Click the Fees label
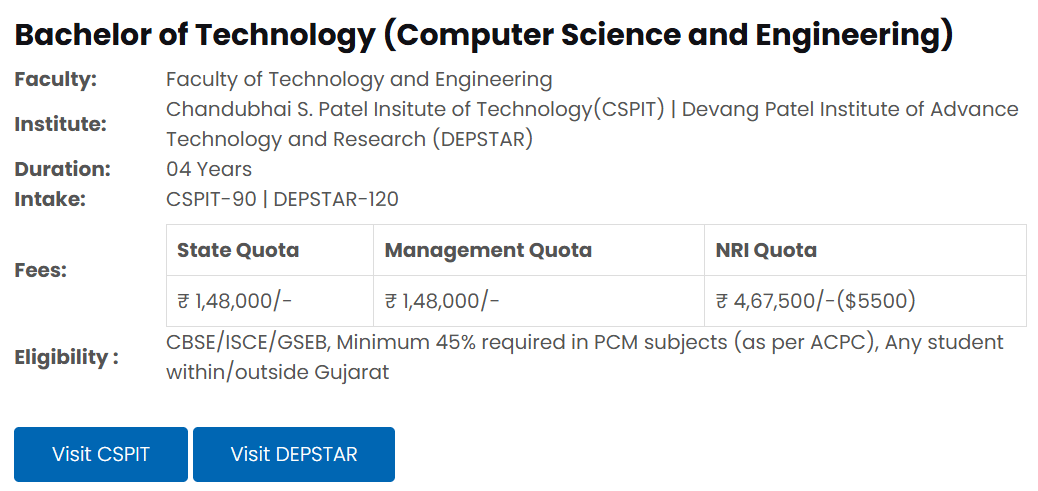Screen dimensions: 1038x491 41,270
